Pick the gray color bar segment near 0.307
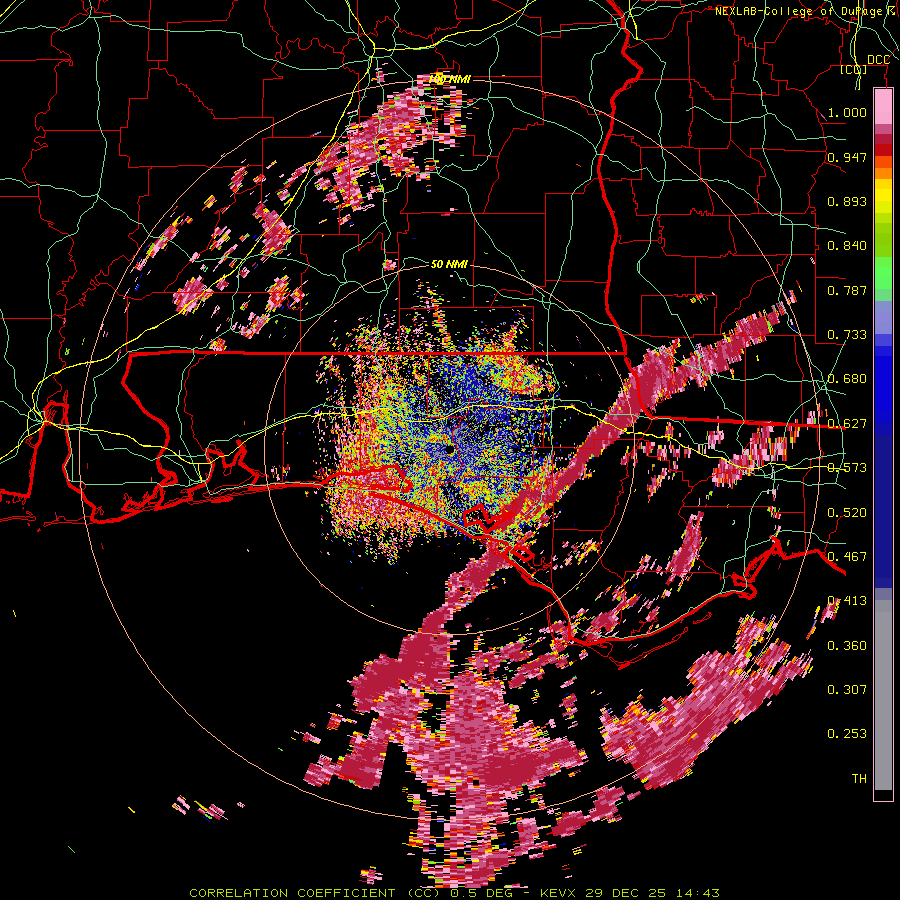900x900 pixels. coord(883,695)
